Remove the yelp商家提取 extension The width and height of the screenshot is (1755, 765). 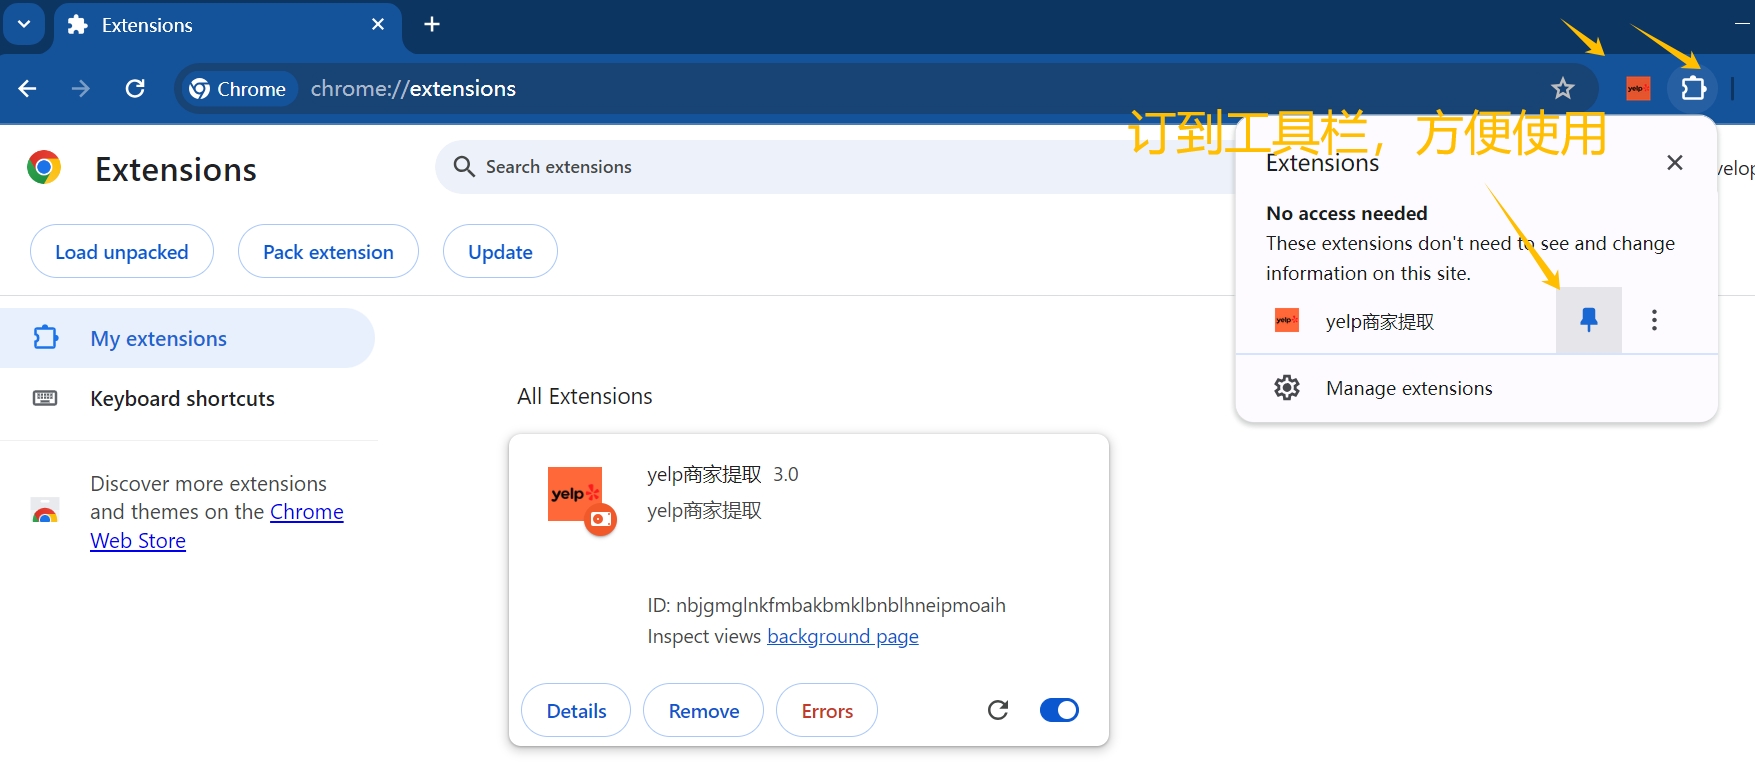click(704, 711)
